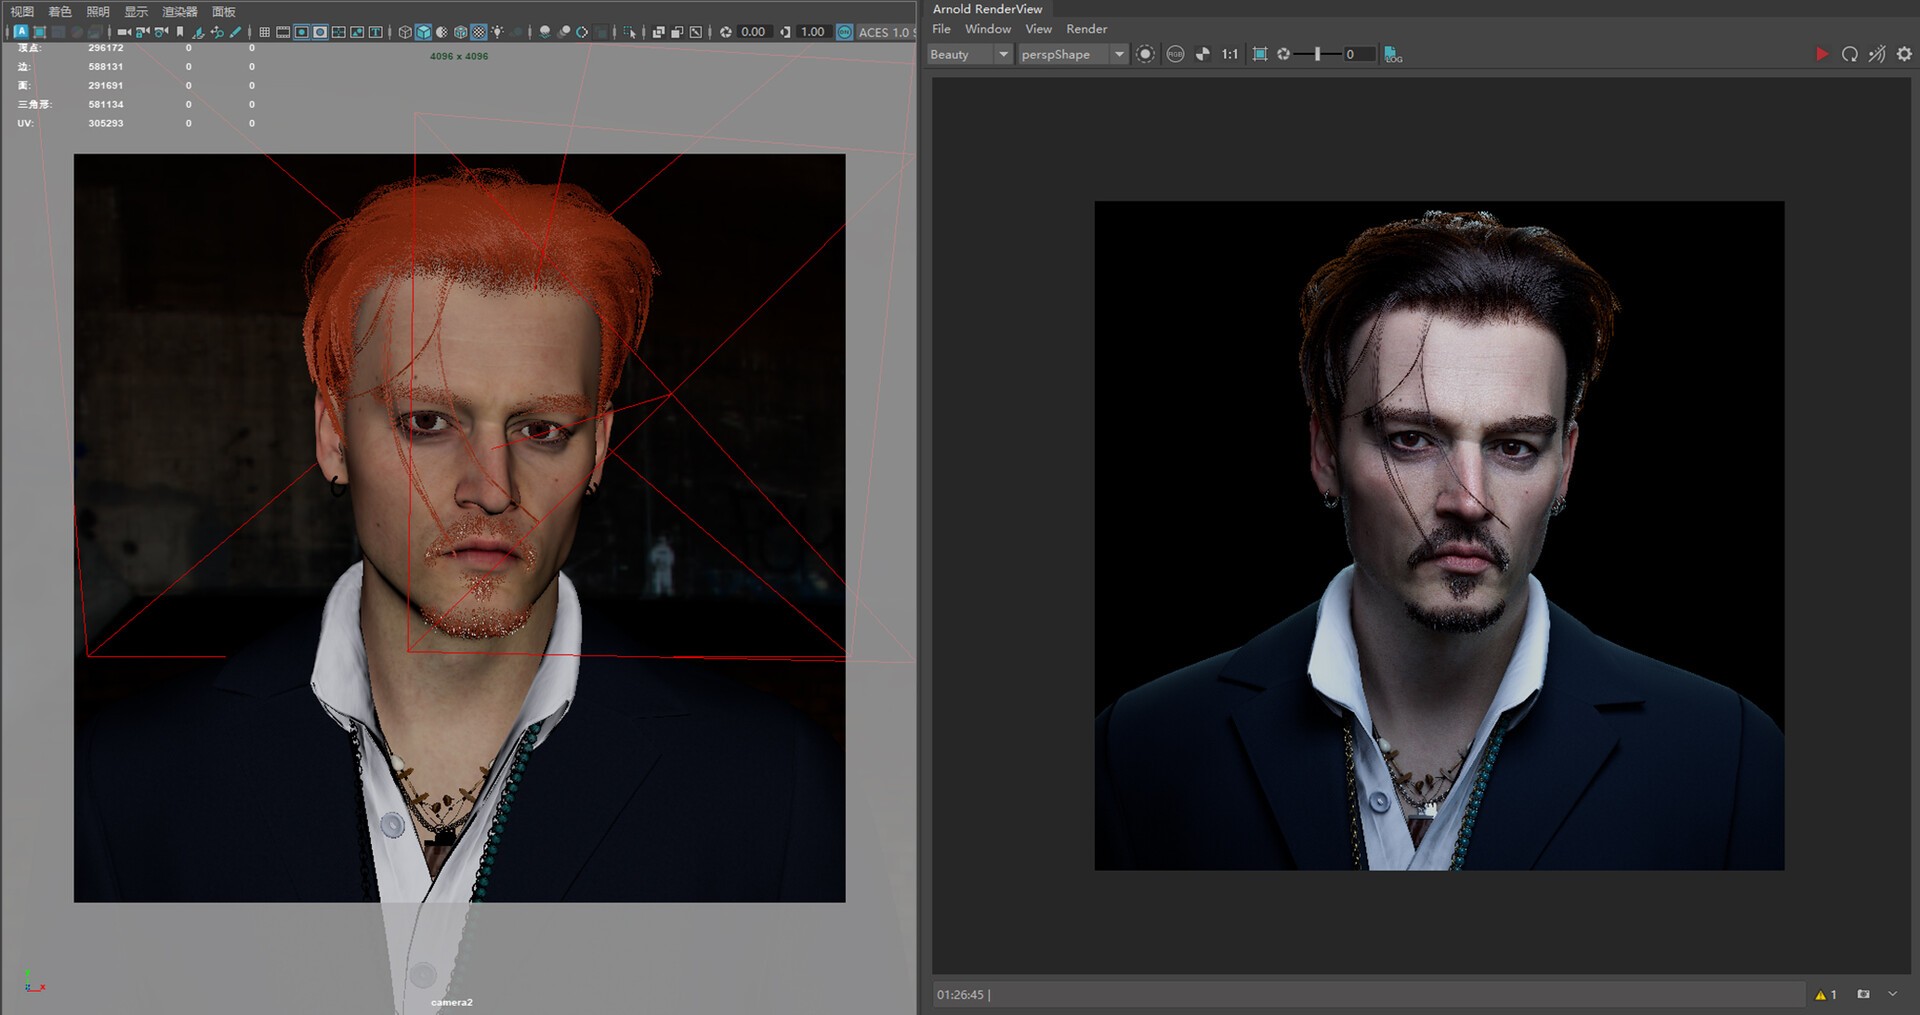Start the Arnold render with the red play button
This screenshot has width=1920, height=1015.
[1821, 54]
